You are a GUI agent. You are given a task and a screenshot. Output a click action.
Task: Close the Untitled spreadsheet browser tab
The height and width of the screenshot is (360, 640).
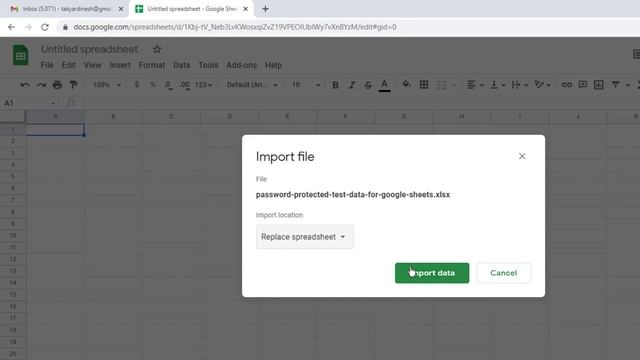(245, 9)
